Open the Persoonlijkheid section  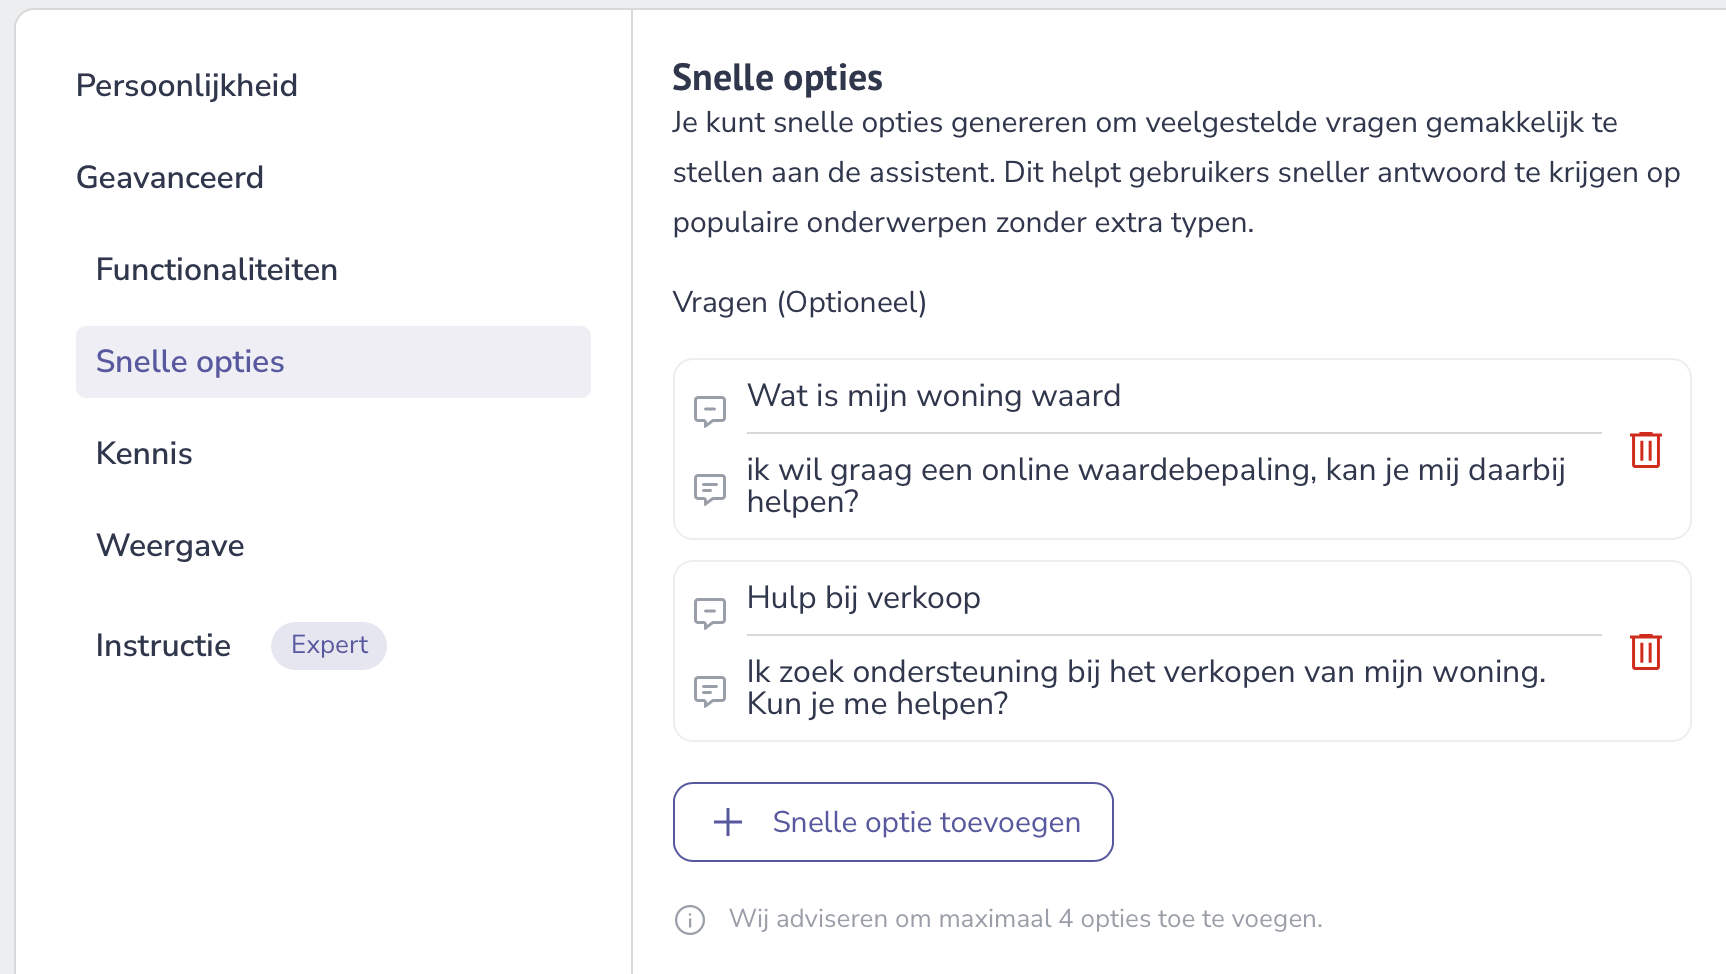(187, 85)
